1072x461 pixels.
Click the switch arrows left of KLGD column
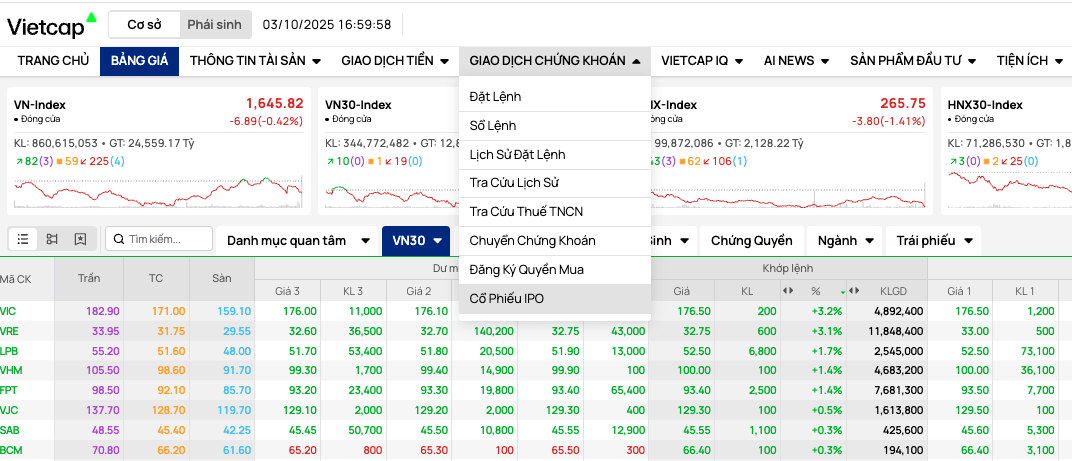pos(856,291)
